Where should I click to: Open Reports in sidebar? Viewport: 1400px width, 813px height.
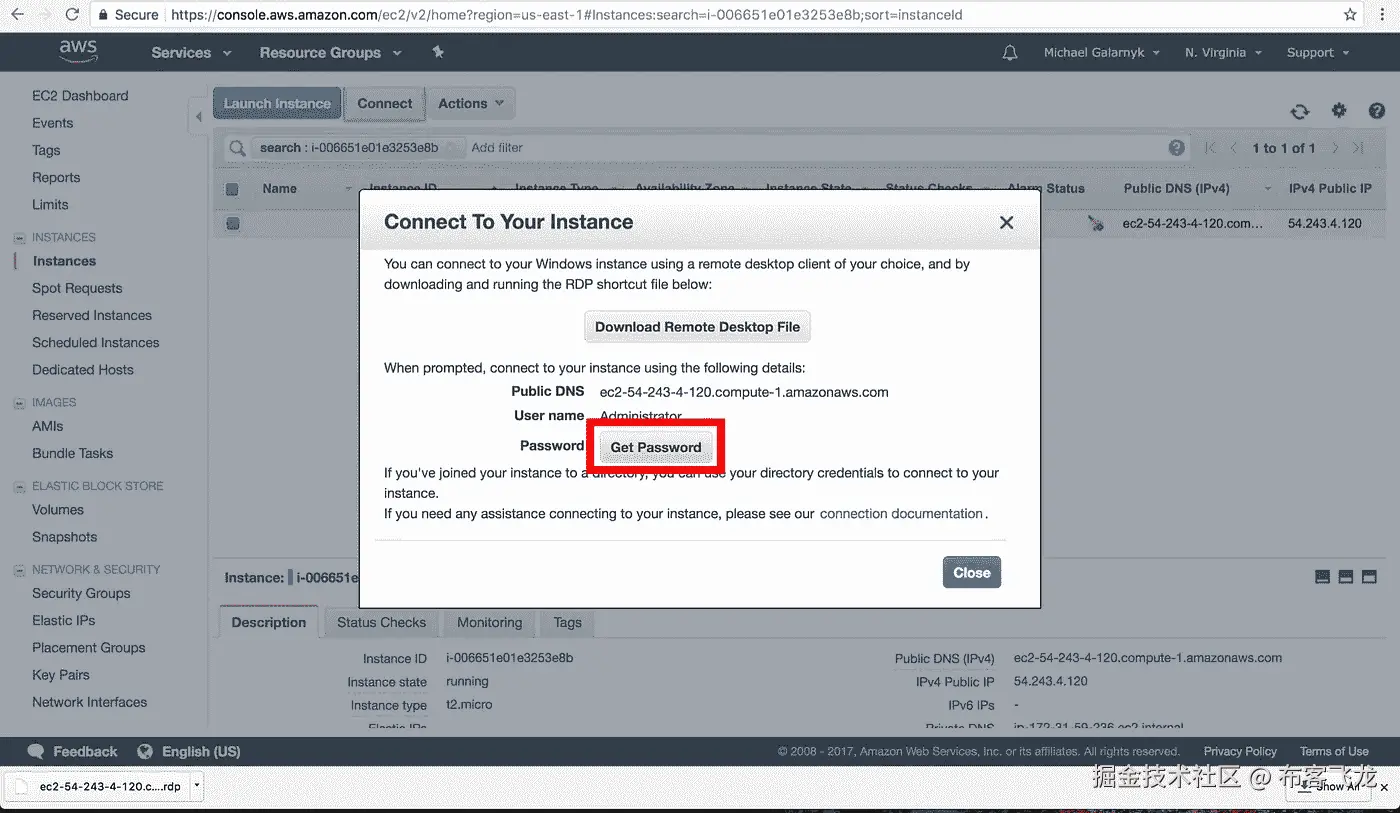(56, 177)
